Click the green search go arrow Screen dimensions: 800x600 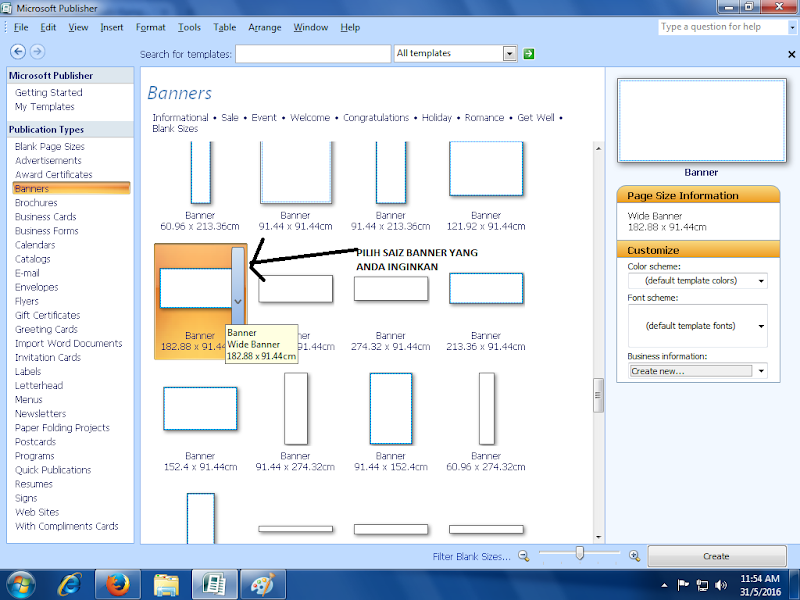click(529, 54)
